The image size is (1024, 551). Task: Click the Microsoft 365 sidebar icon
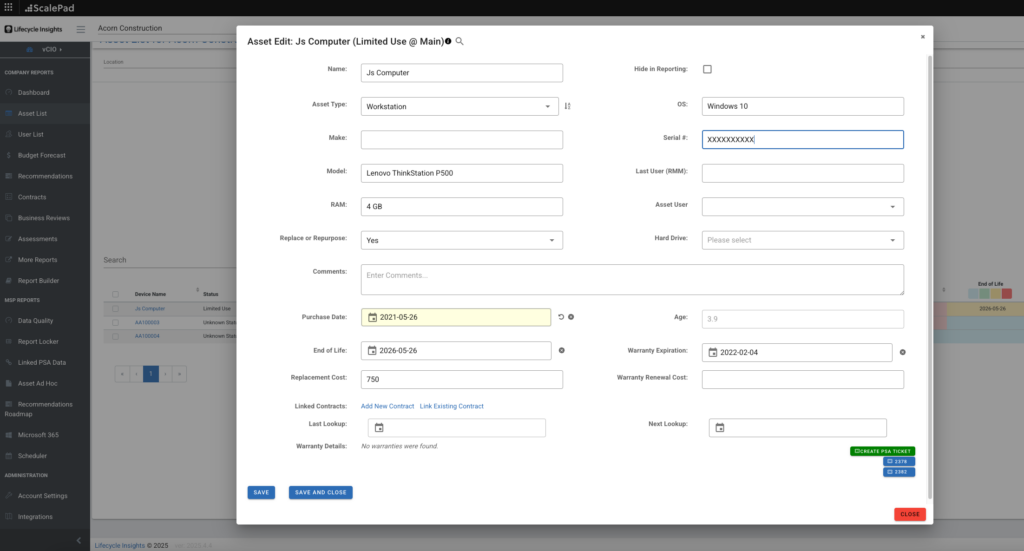(x=8, y=435)
